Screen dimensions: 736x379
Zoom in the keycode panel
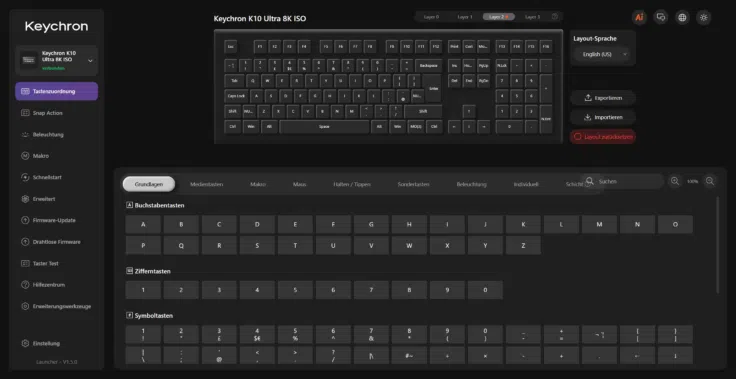(675, 181)
